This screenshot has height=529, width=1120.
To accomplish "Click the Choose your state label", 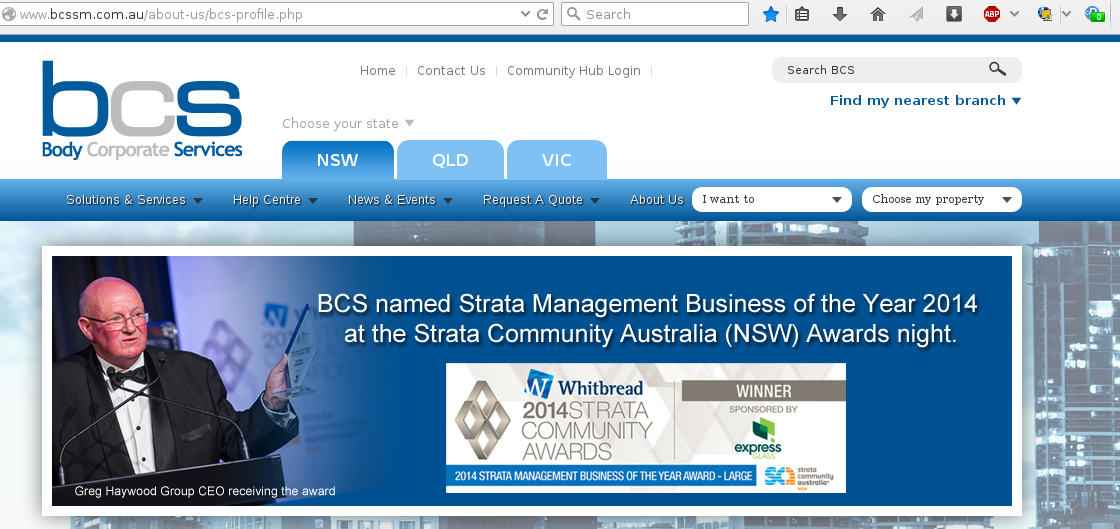I will pos(348,124).
